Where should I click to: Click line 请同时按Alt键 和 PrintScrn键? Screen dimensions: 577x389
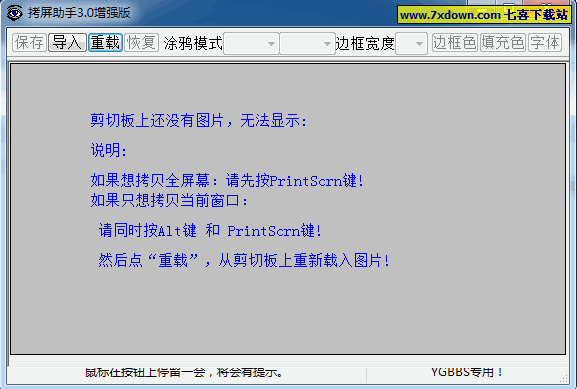[210, 231]
